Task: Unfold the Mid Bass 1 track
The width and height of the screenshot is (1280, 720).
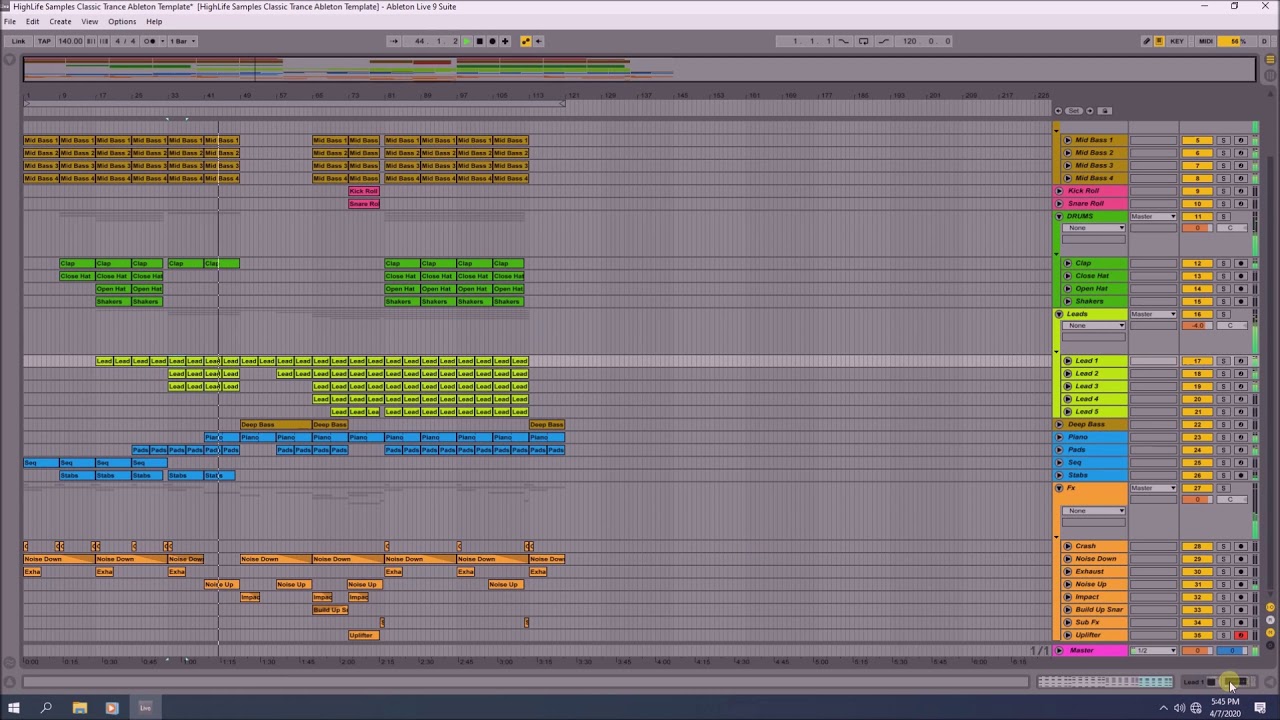Action: pos(1067,140)
